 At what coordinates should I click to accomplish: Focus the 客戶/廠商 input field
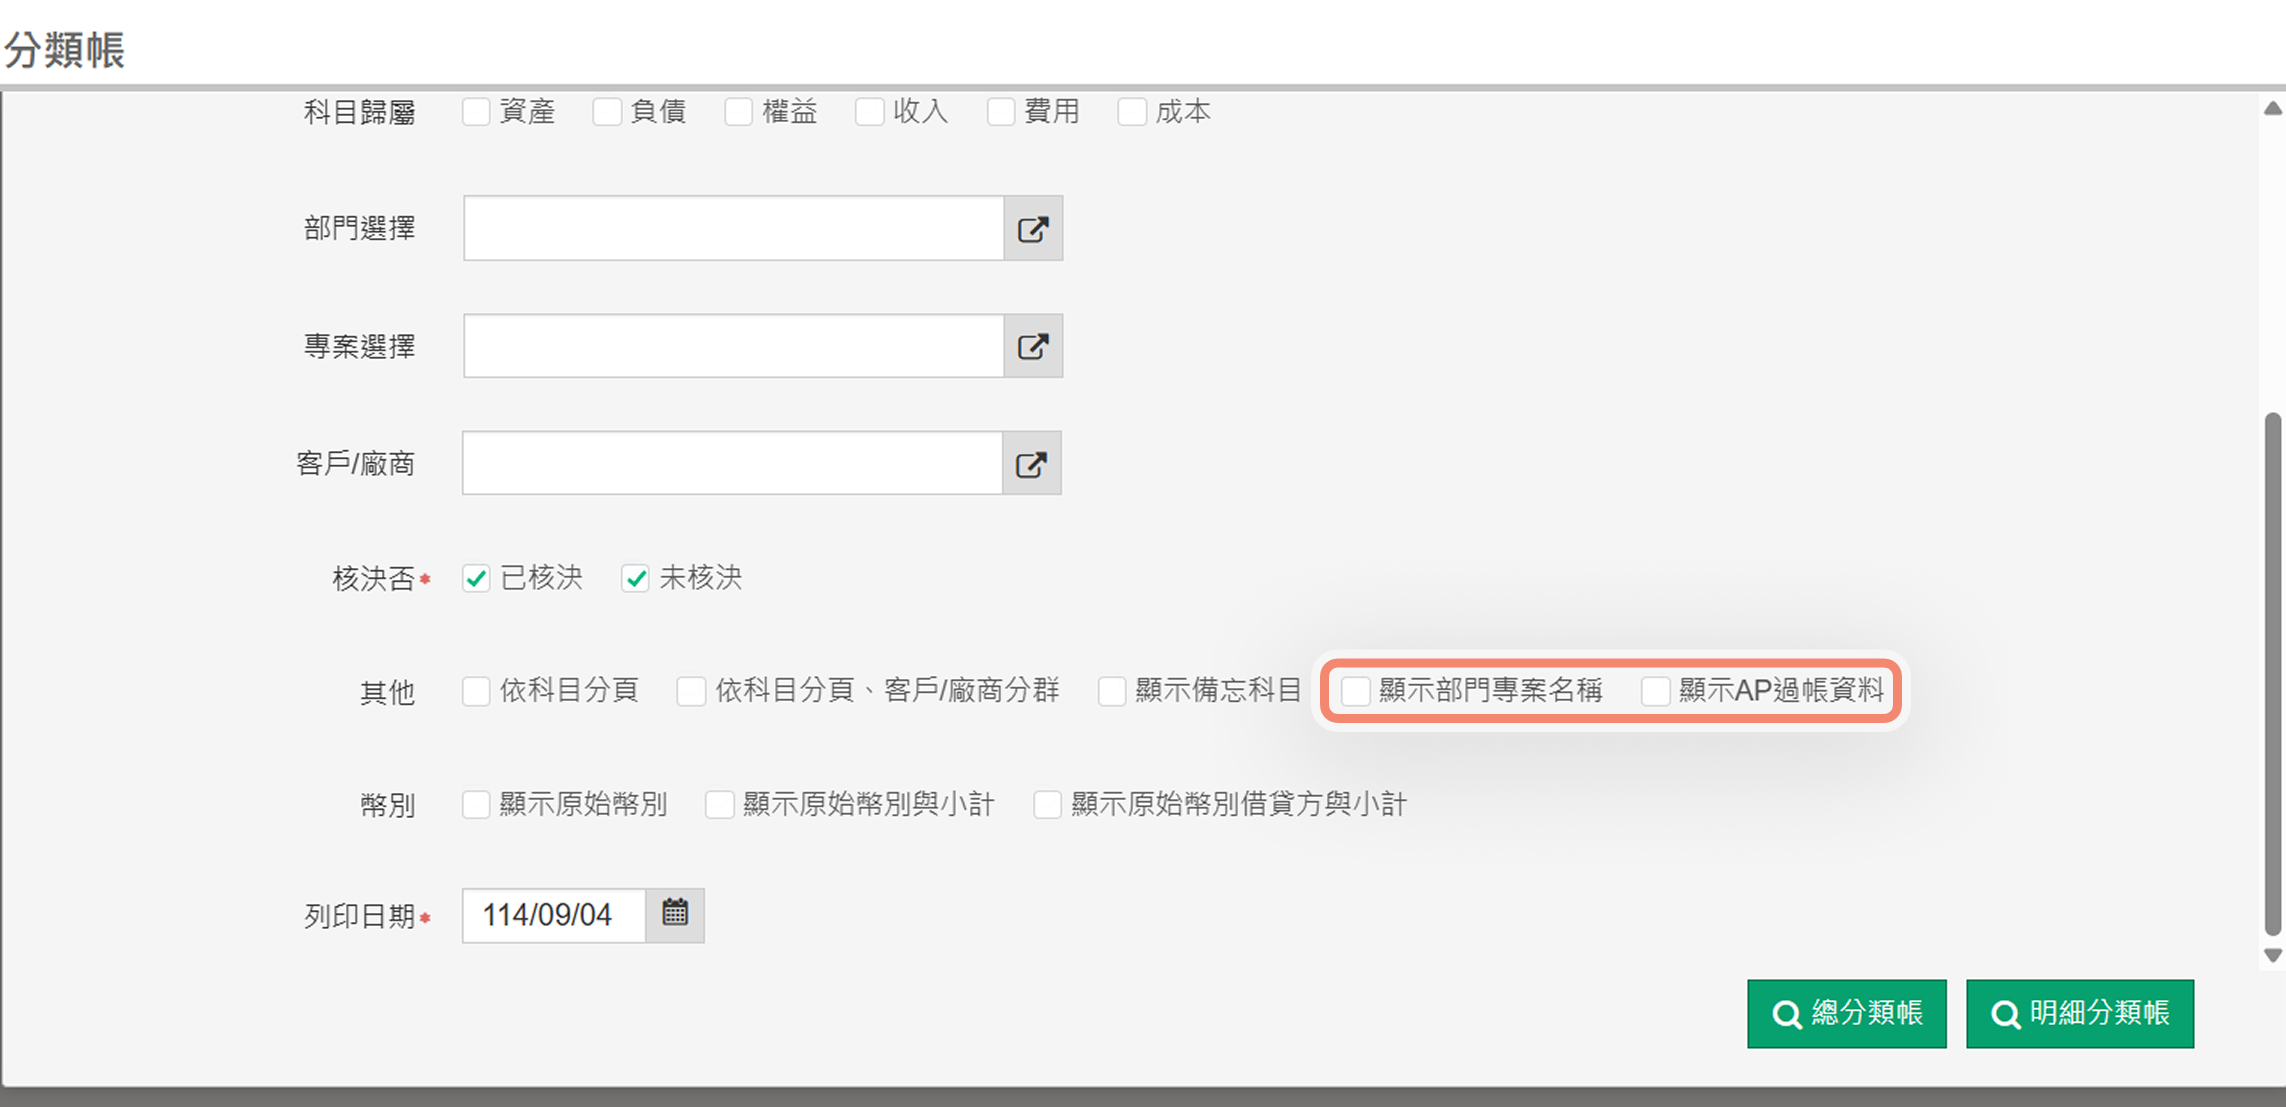click(732, 463)
